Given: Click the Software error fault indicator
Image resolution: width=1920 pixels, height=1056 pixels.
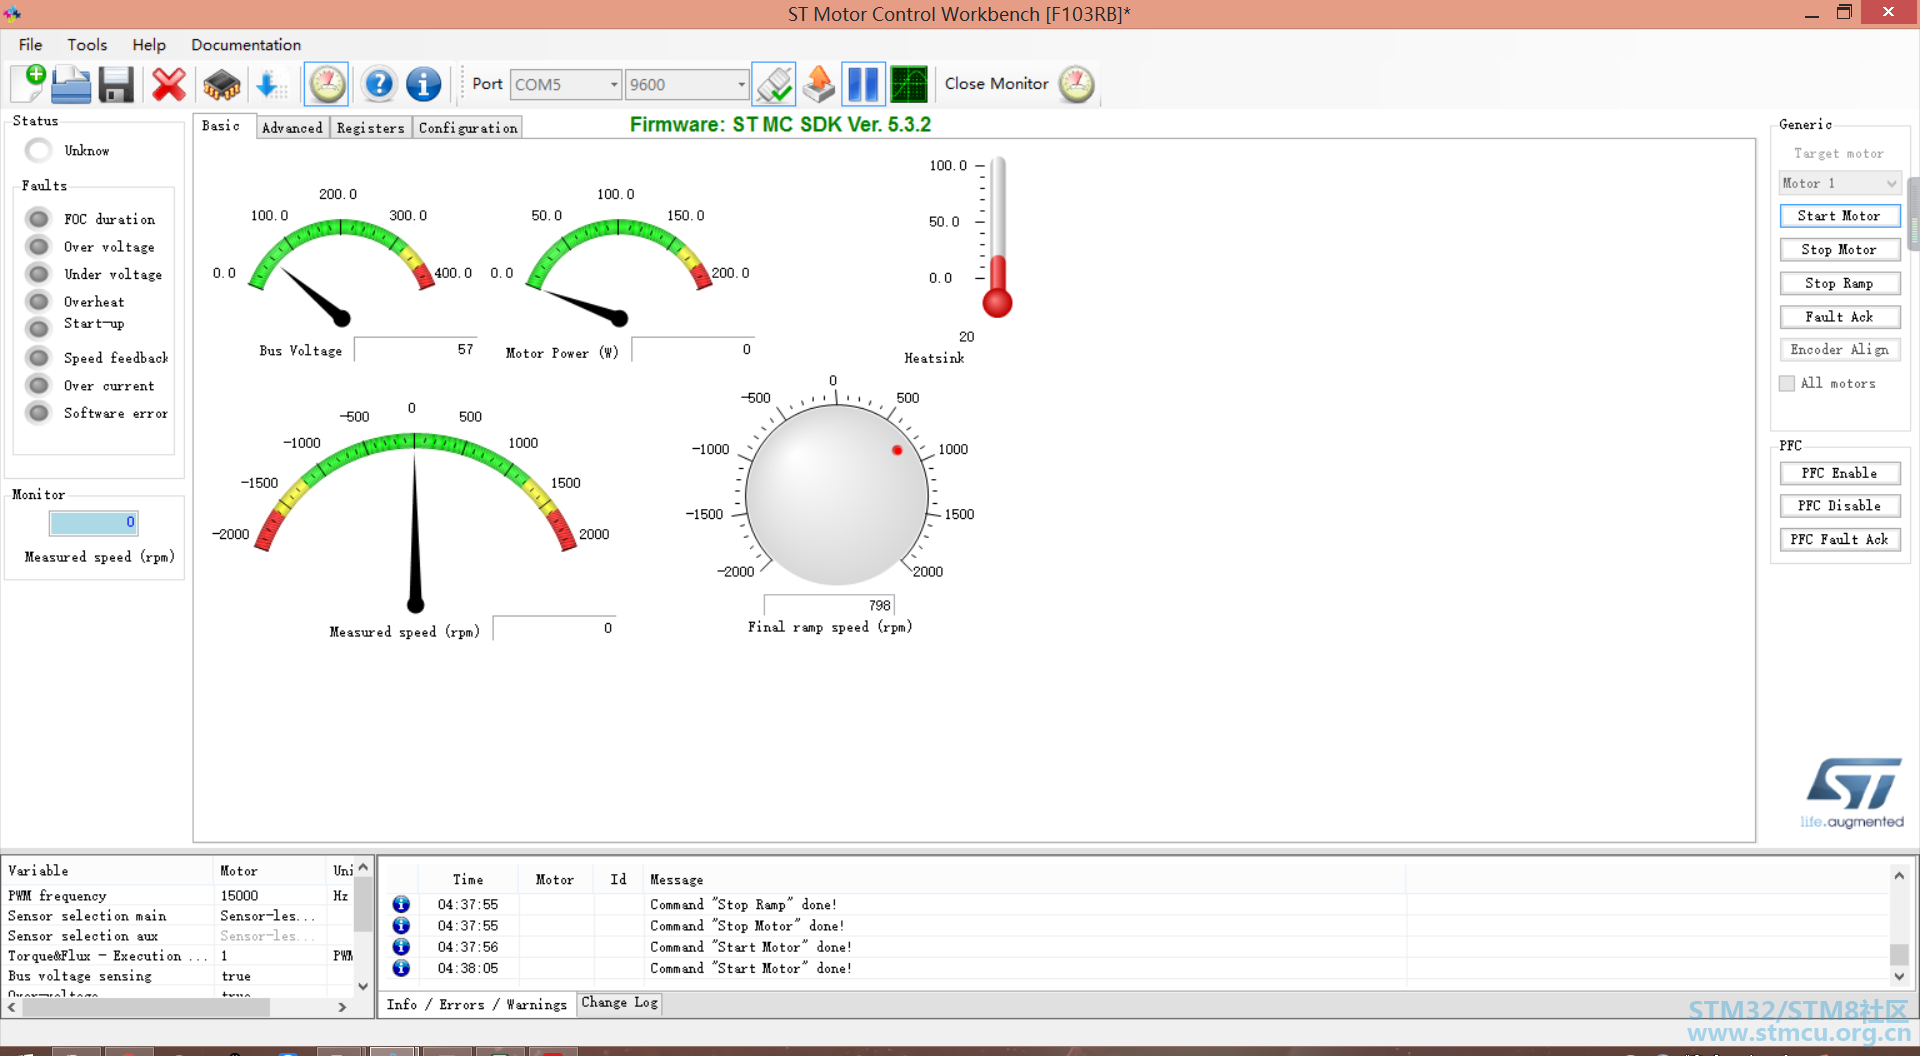Looking at the screenshot, I should coord(38,412).
